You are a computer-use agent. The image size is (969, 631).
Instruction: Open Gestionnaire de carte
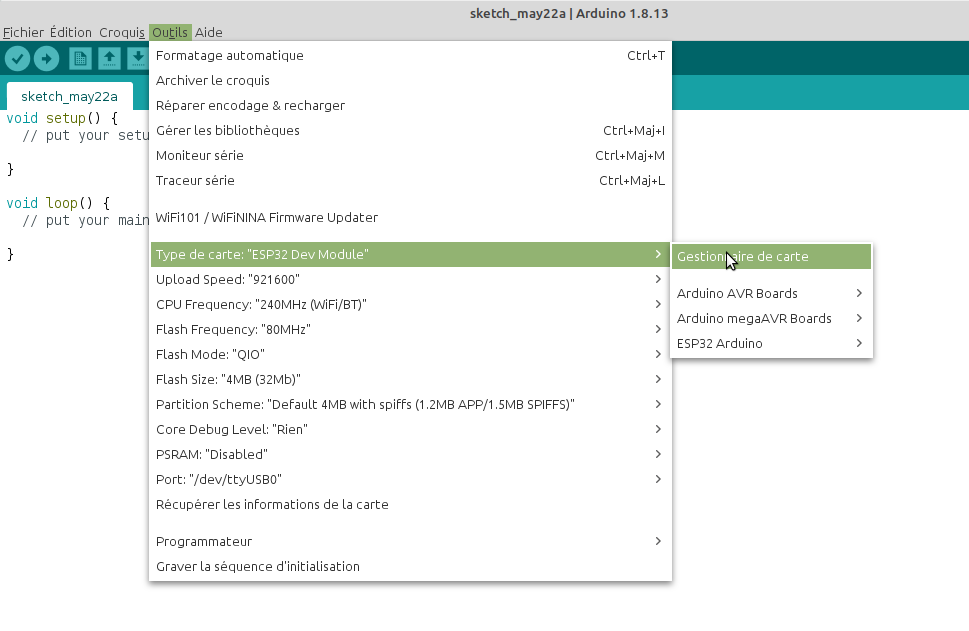(771, 256)
